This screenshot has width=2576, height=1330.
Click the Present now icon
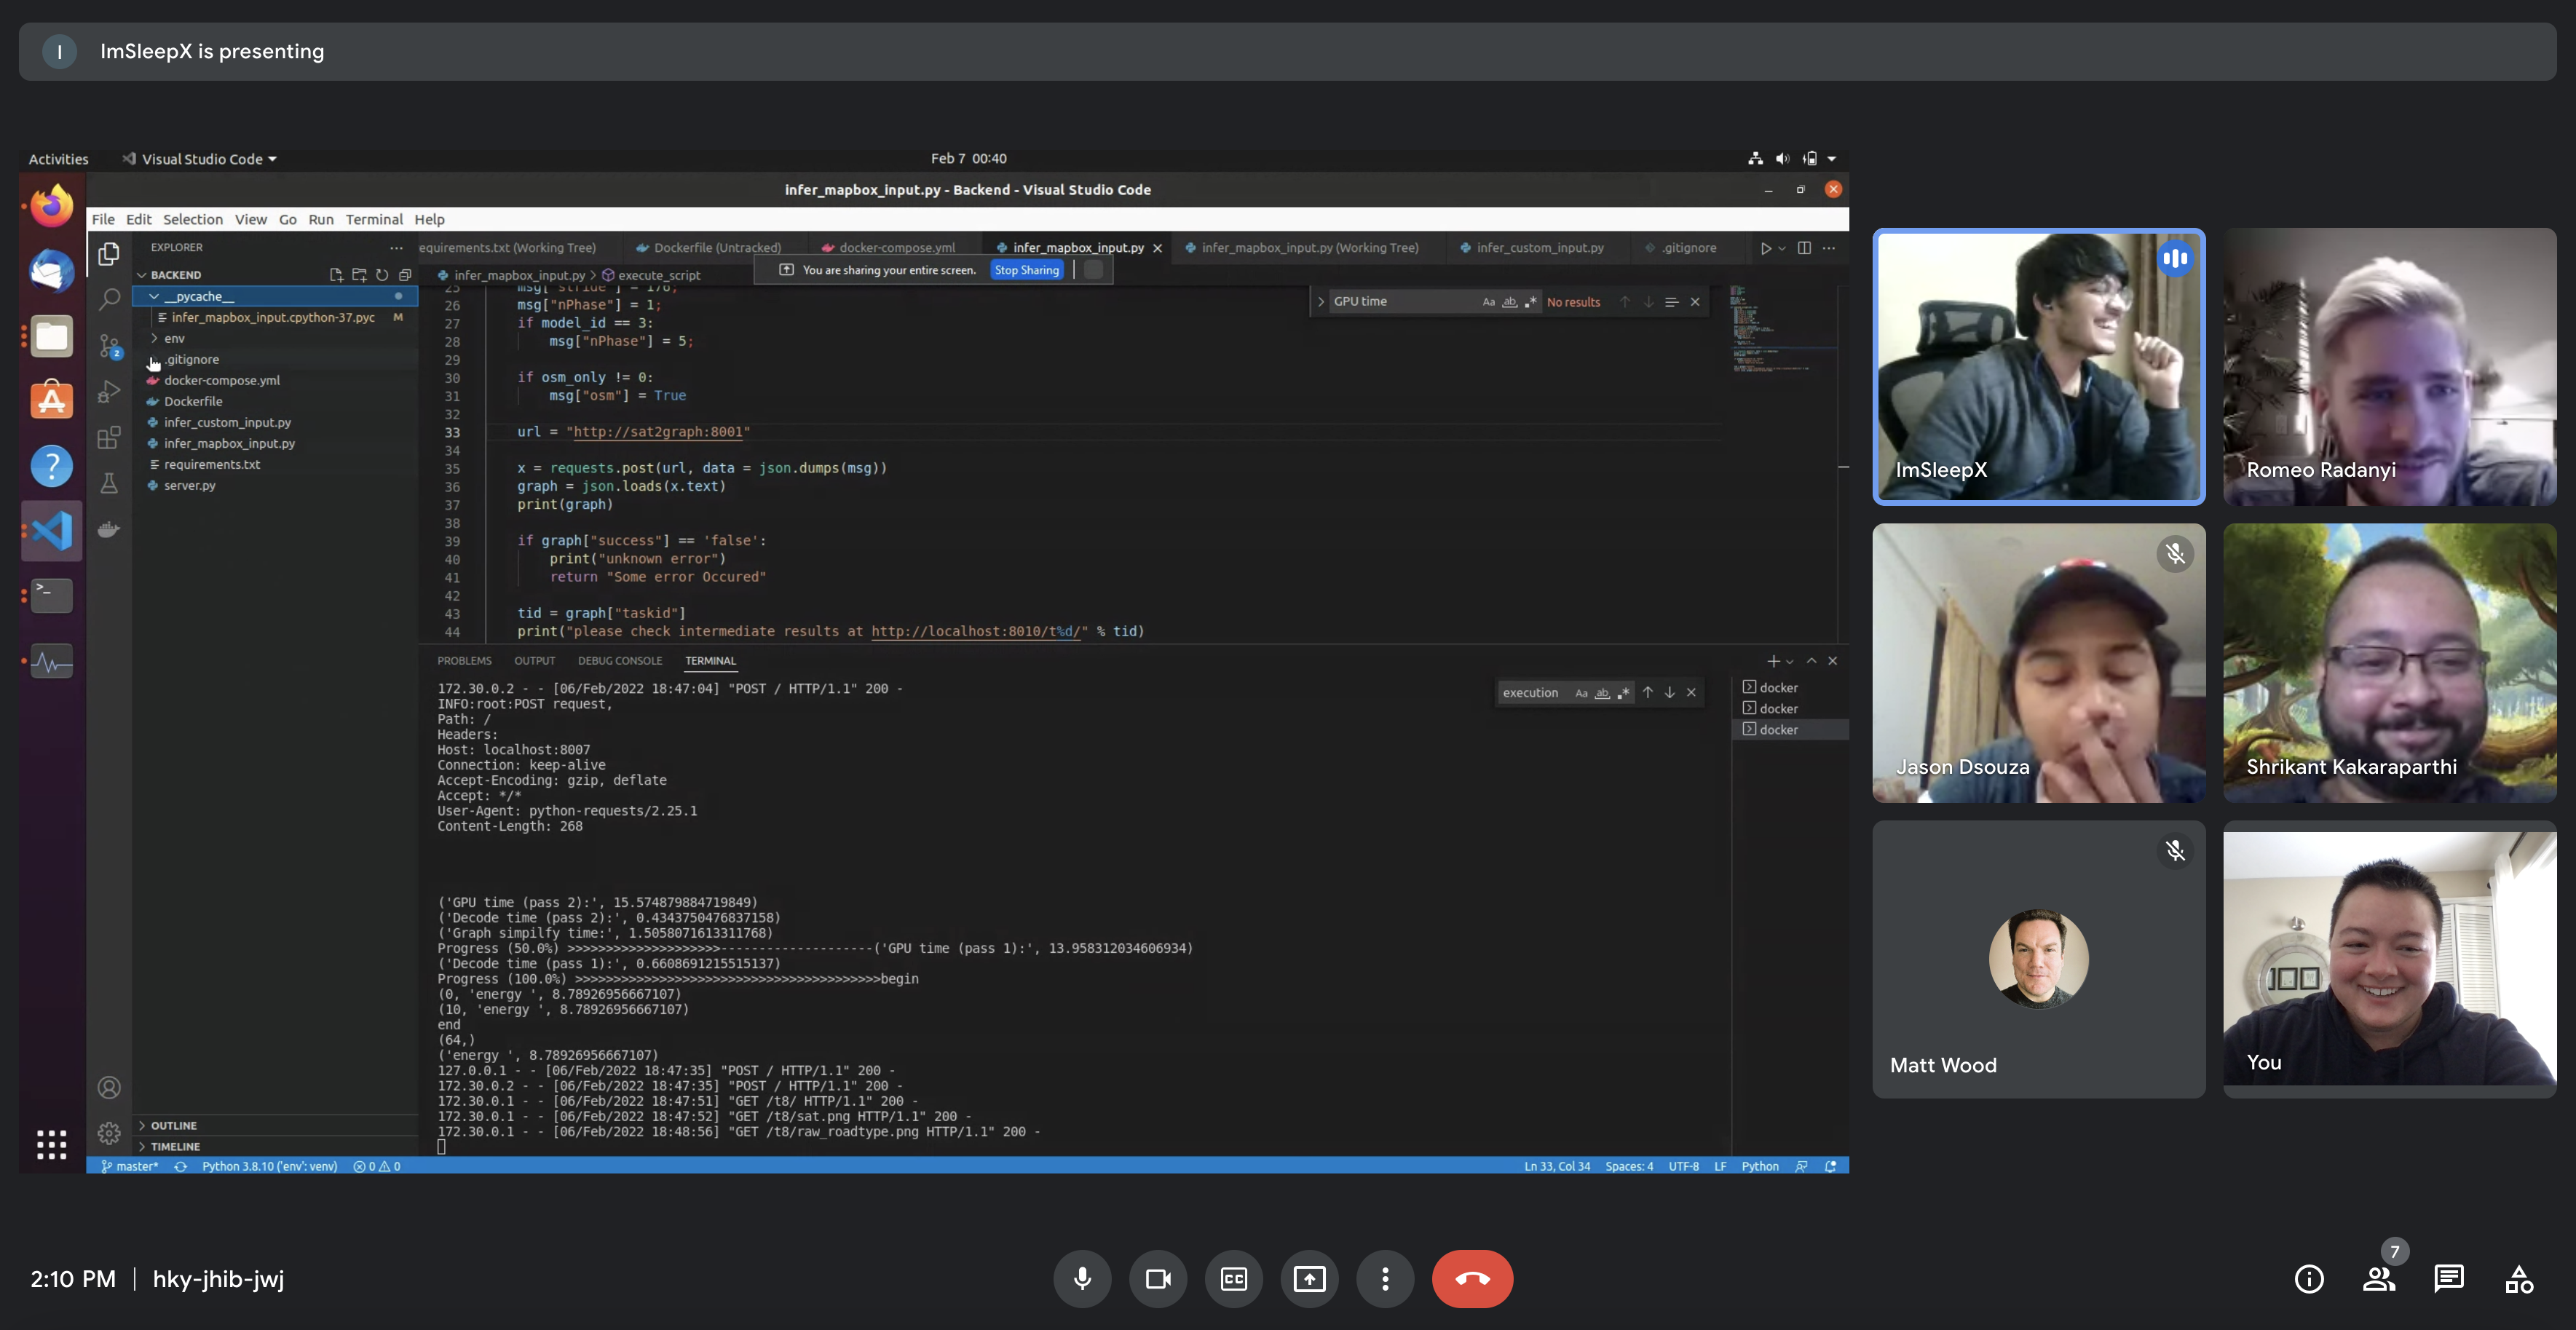[1309, 1278]
